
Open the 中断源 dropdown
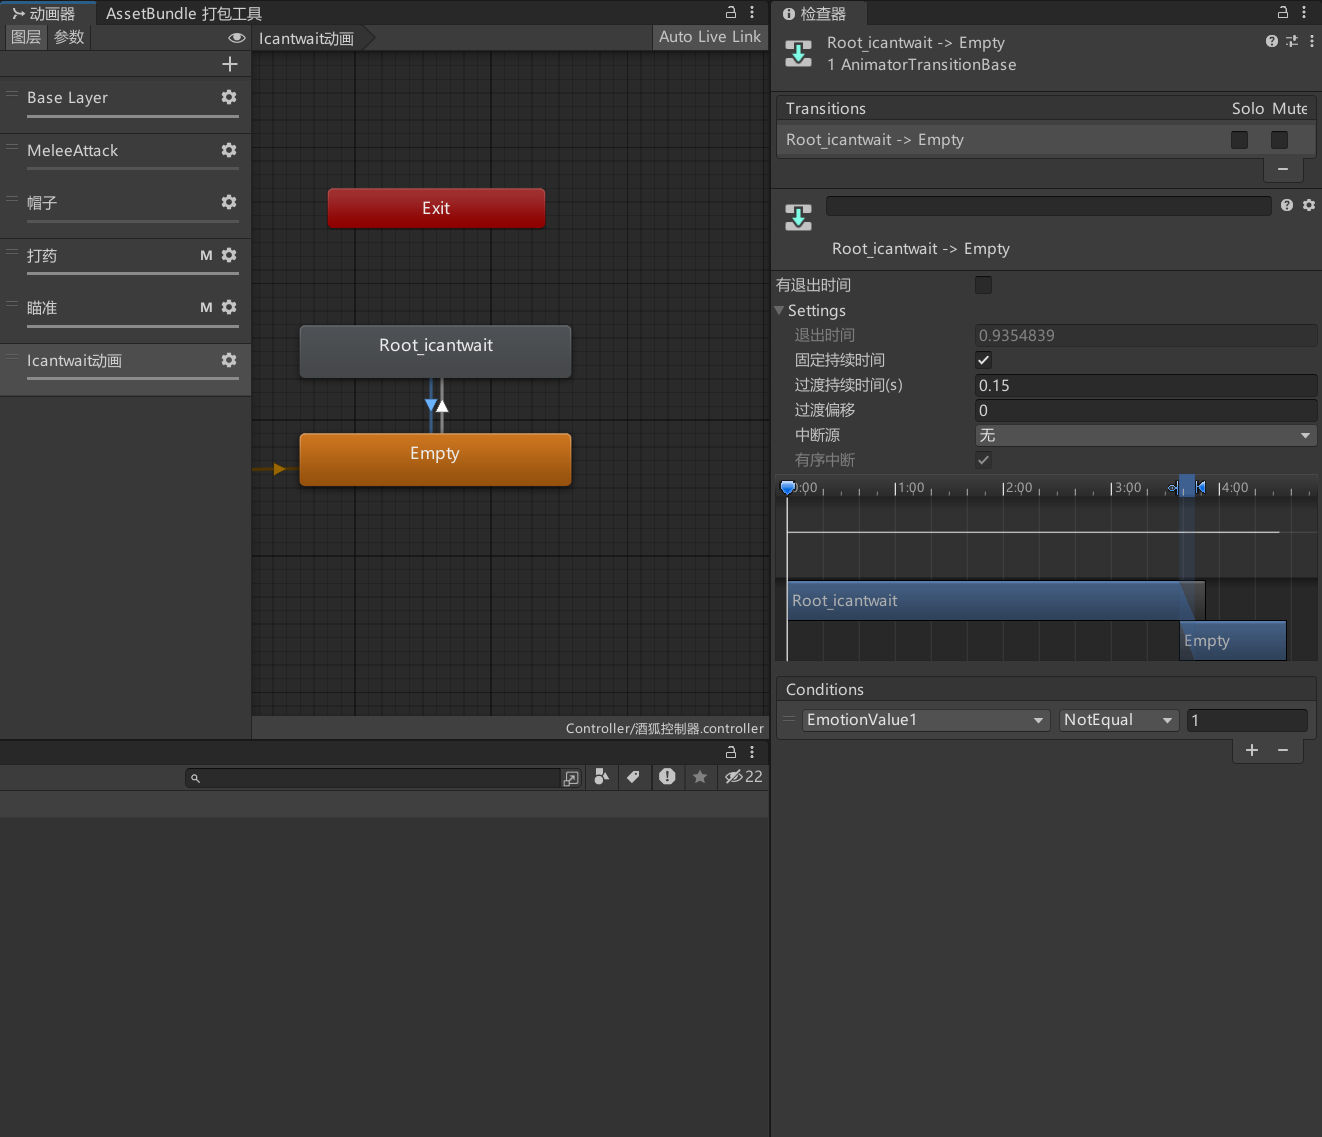pyautogui.click(x=1145, y=435)
